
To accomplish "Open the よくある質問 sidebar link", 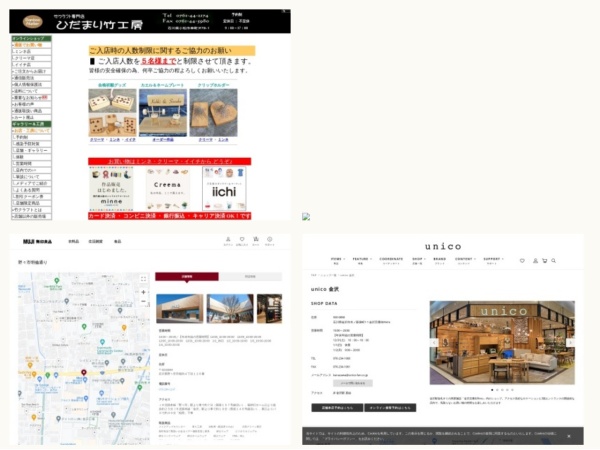I will click(x=31, y=190).
